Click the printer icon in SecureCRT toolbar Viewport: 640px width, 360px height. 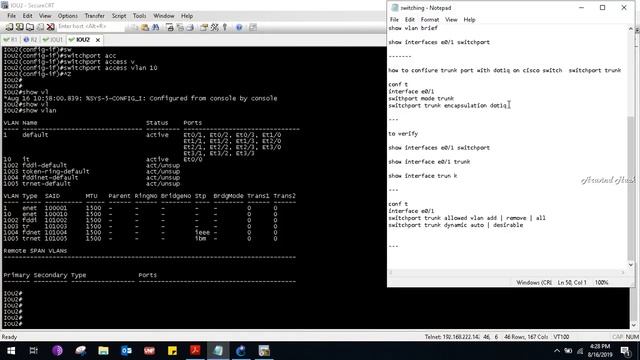point(190,27)
